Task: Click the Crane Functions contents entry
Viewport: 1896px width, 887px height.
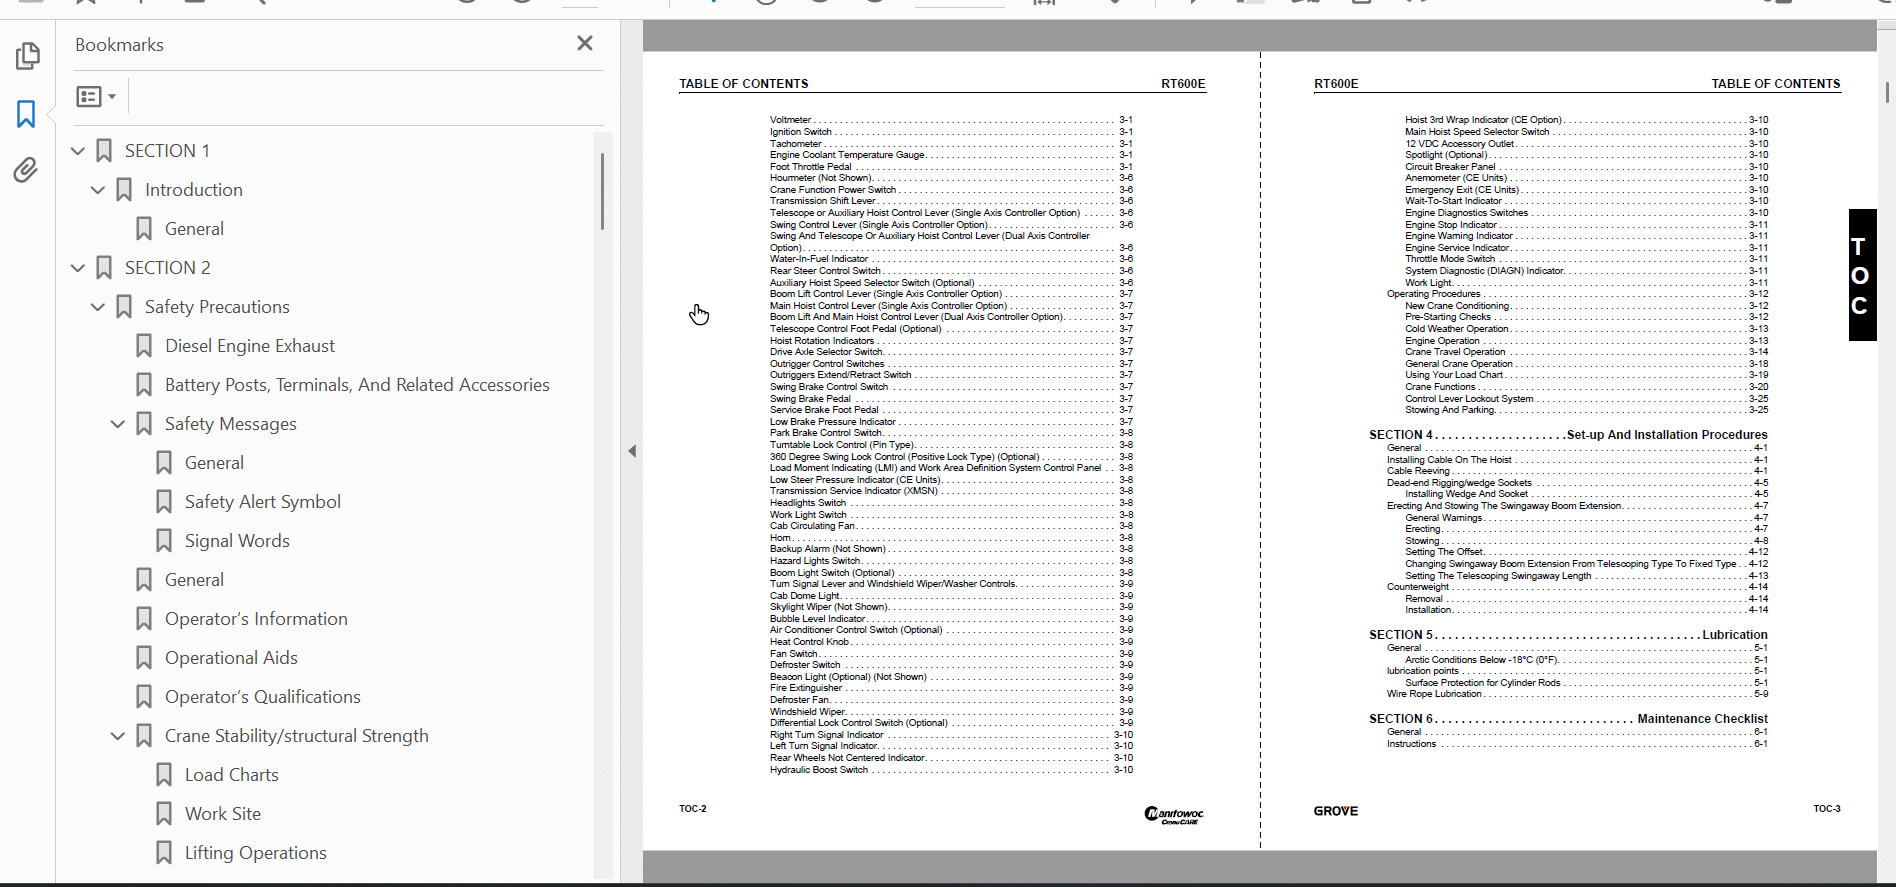Action: [1586, 387]
